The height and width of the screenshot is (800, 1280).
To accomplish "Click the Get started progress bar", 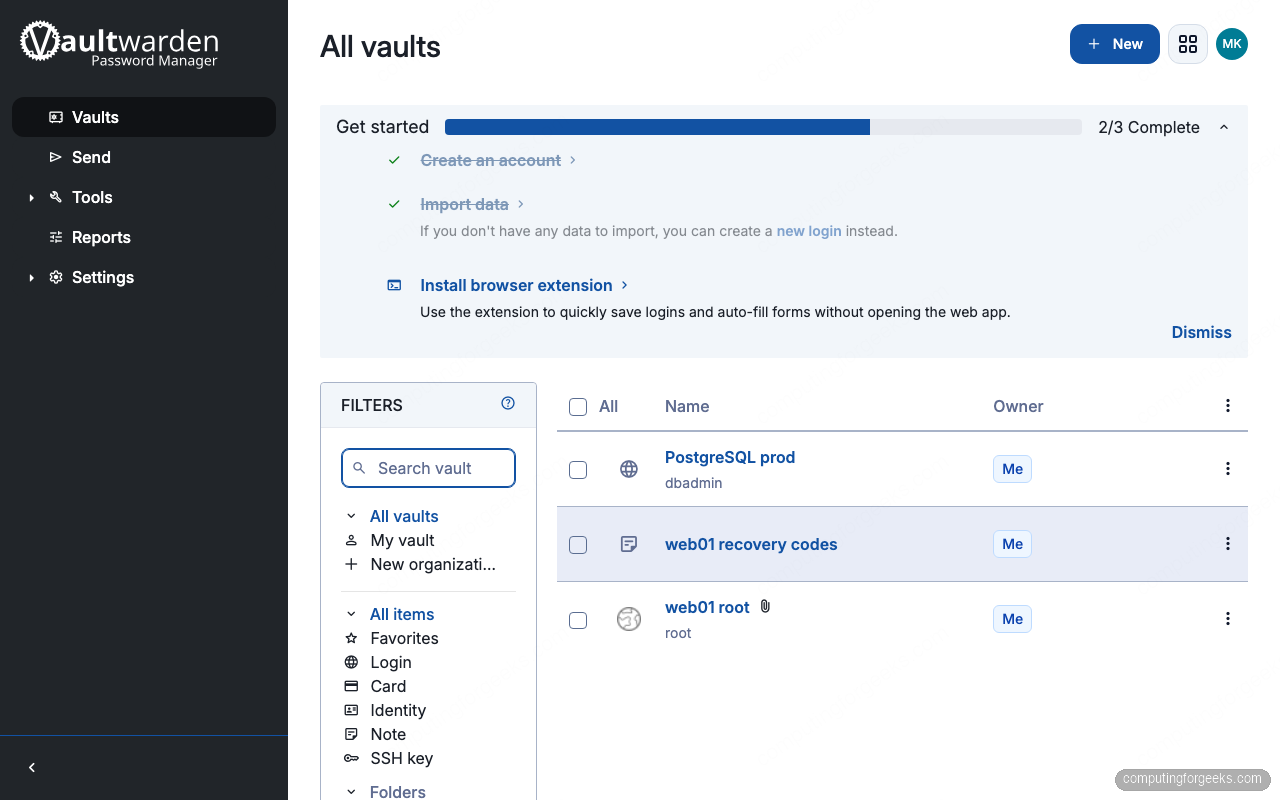I will point(763,127).
